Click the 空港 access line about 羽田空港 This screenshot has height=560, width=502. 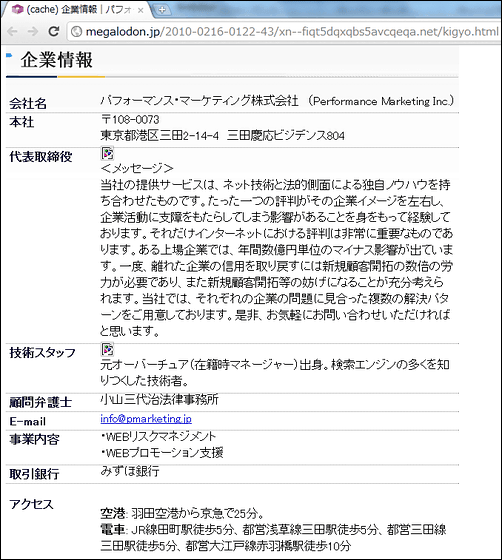182,513
